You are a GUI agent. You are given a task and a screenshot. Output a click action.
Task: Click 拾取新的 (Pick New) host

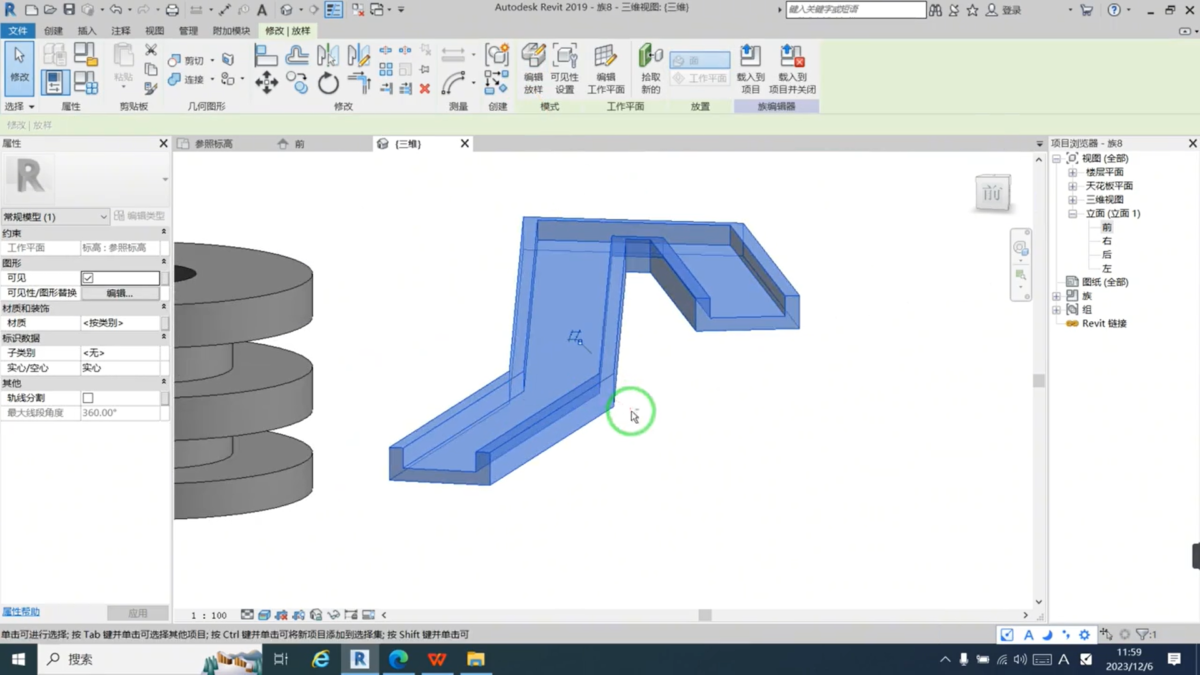[x=650, y=69]
